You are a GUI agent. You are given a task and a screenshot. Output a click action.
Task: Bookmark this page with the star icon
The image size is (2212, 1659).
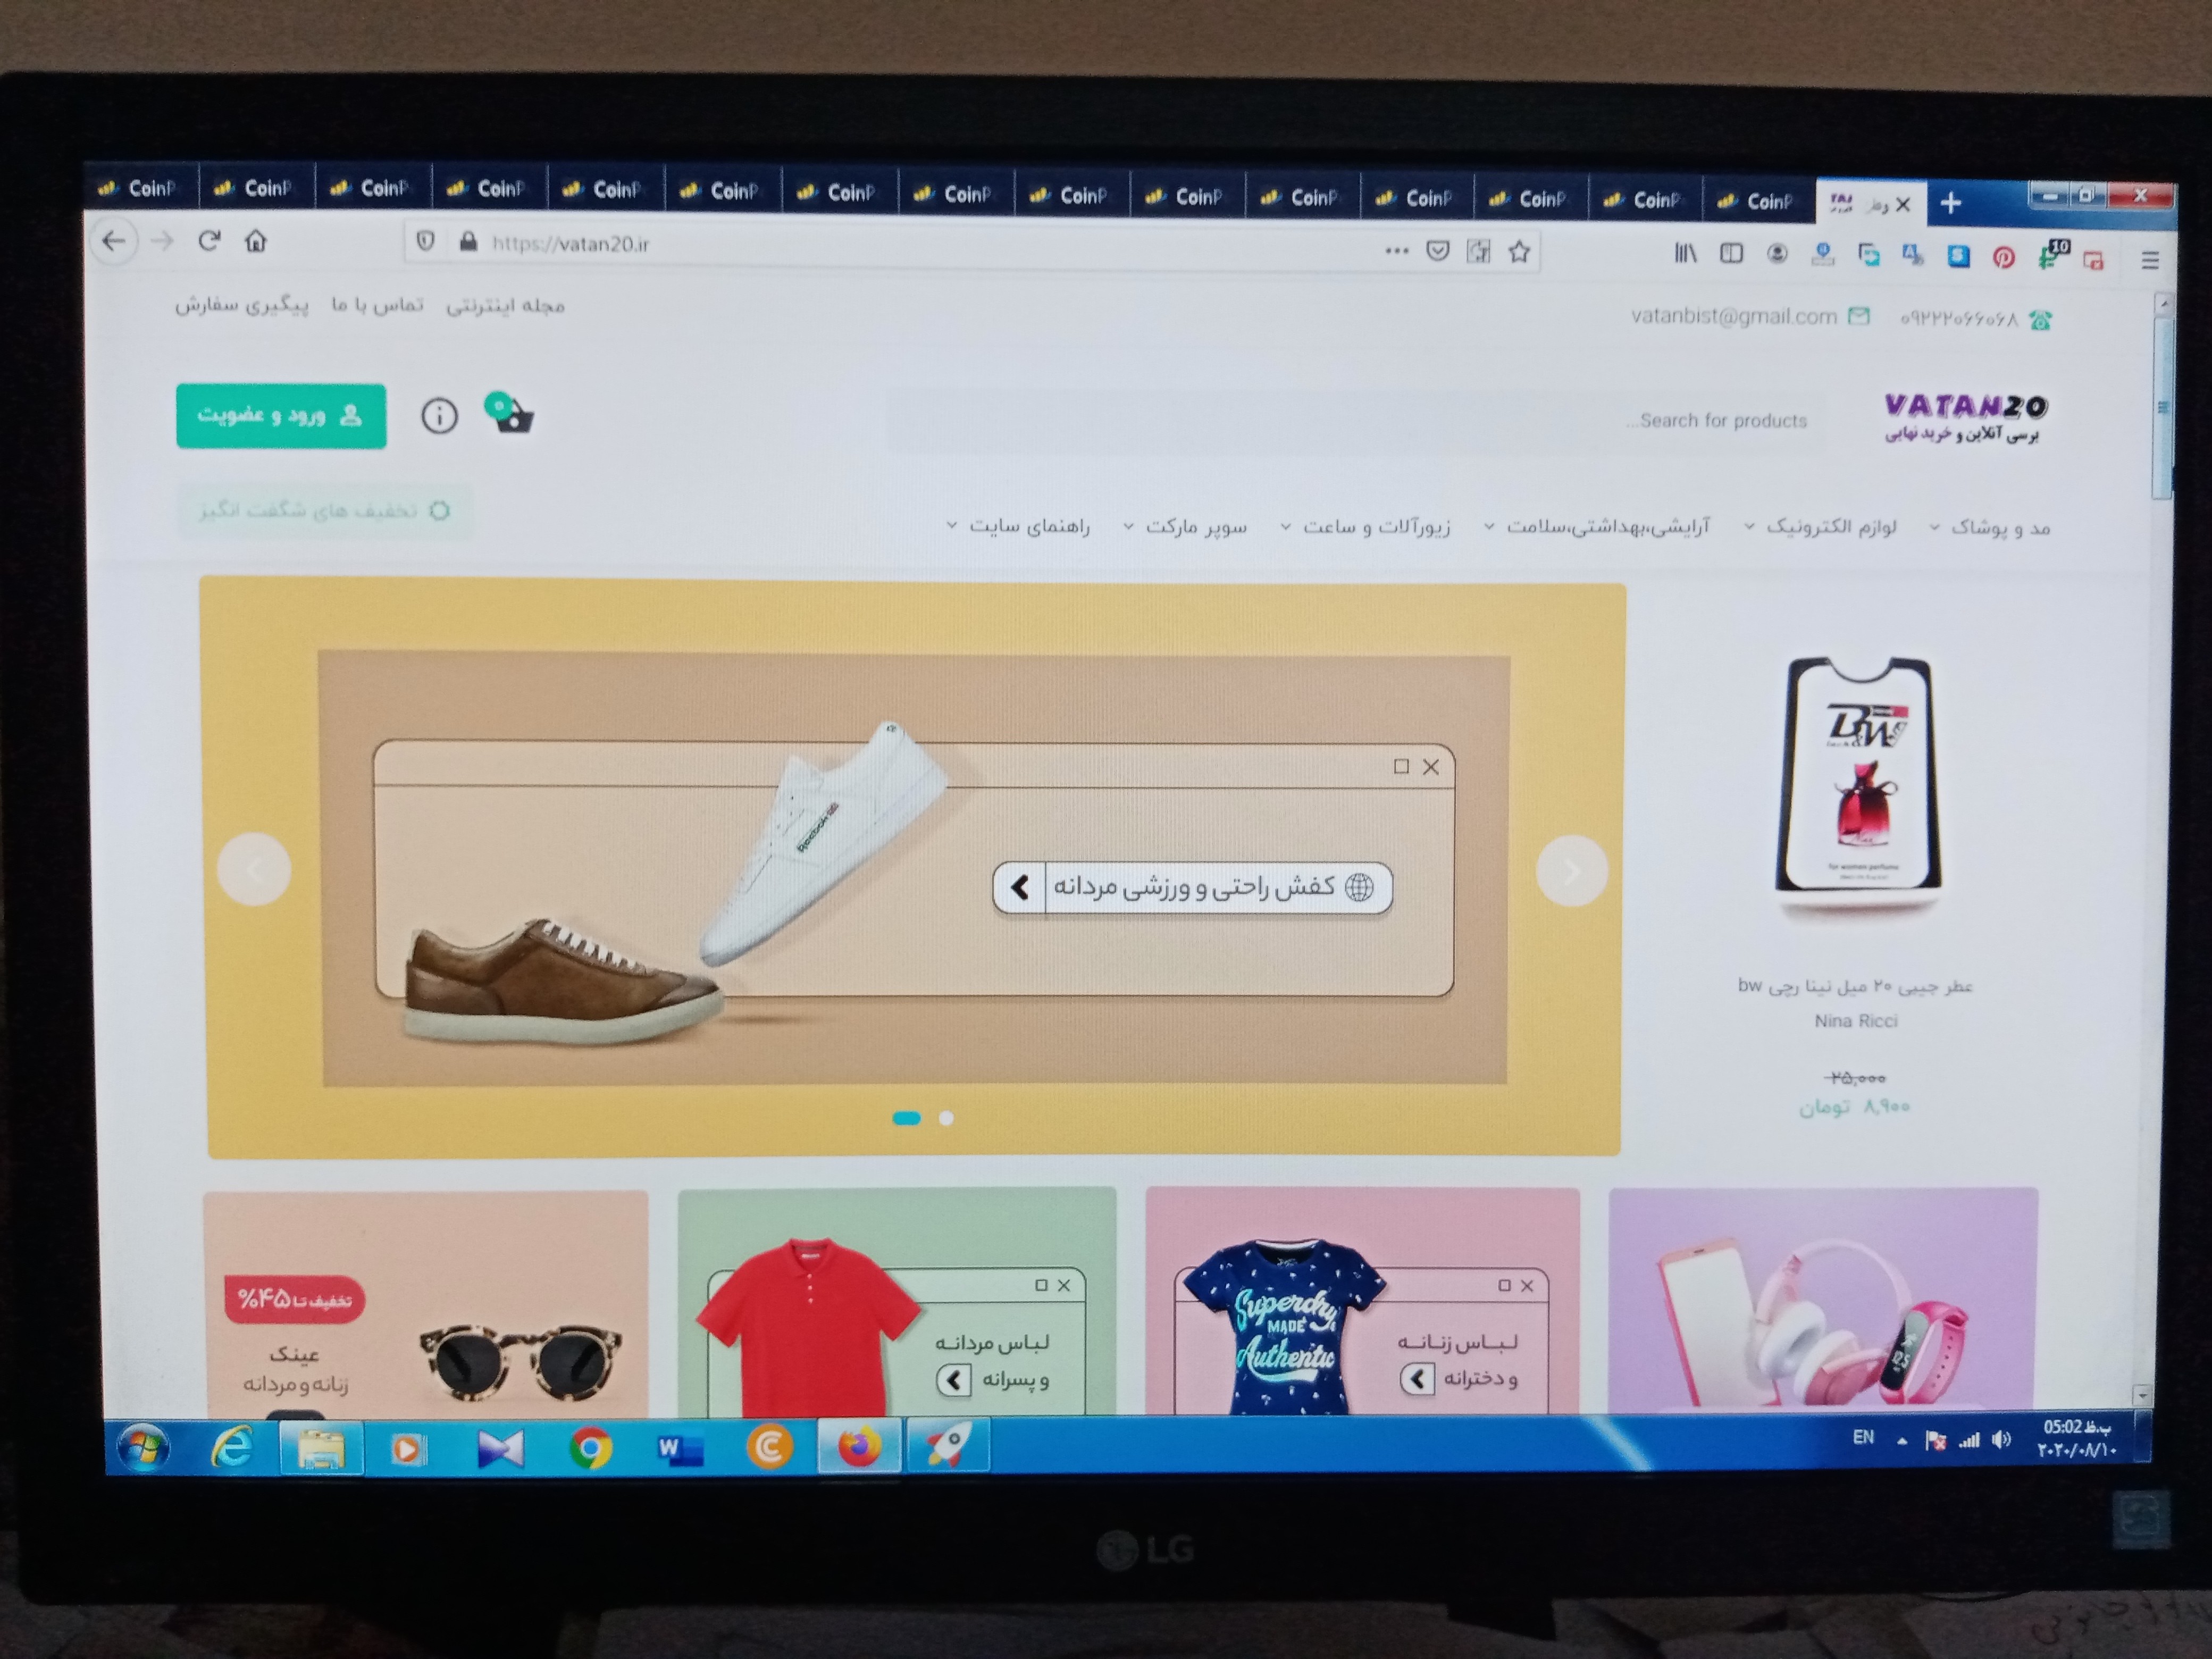coord(1519,252)
